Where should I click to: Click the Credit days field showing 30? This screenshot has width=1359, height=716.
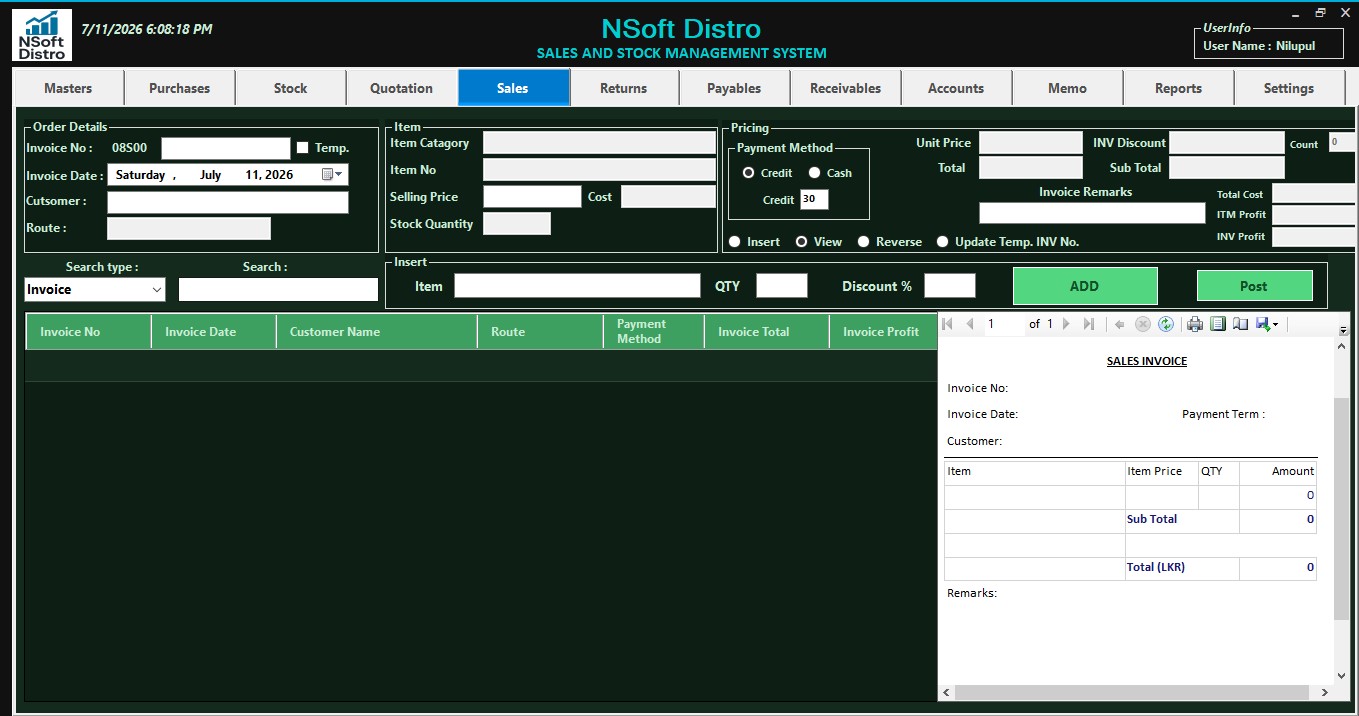pyautogui.click(x=814, y=199)
